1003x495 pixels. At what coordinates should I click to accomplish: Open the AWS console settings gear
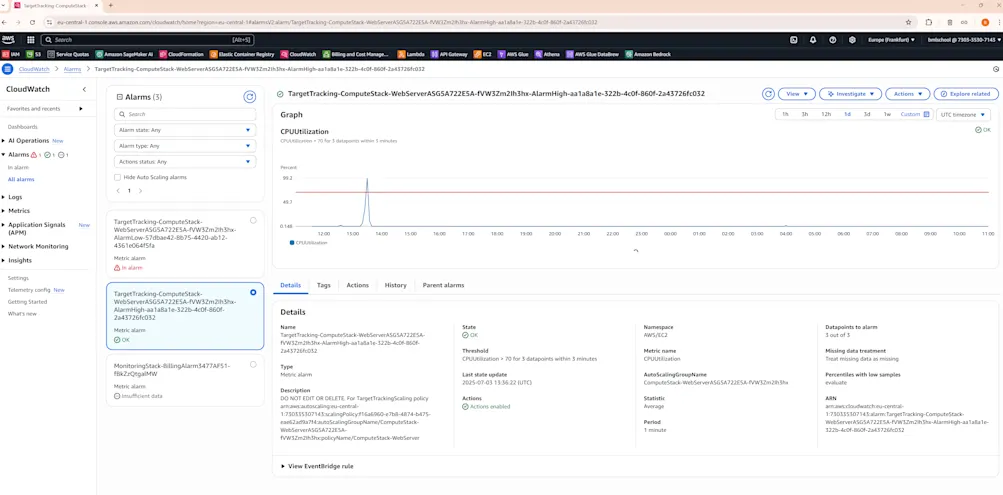pos(852,40)
